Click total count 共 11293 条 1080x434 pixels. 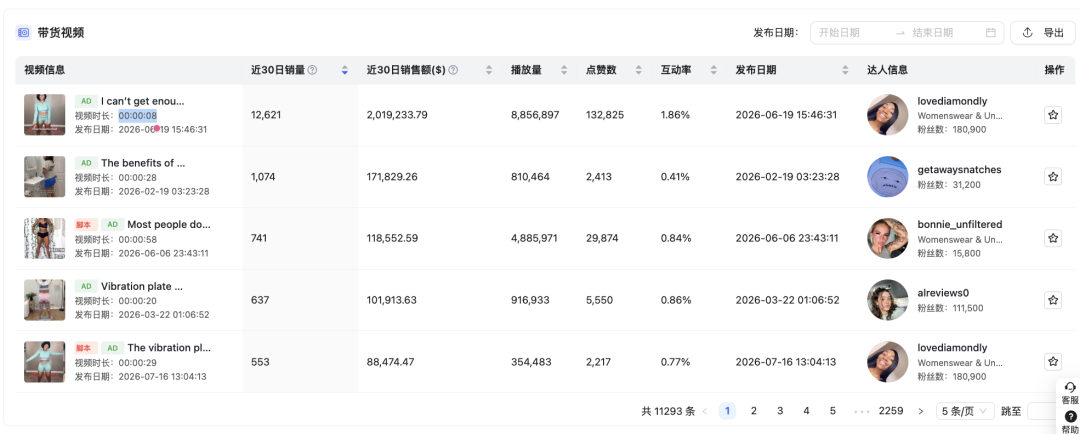point(668,411)
